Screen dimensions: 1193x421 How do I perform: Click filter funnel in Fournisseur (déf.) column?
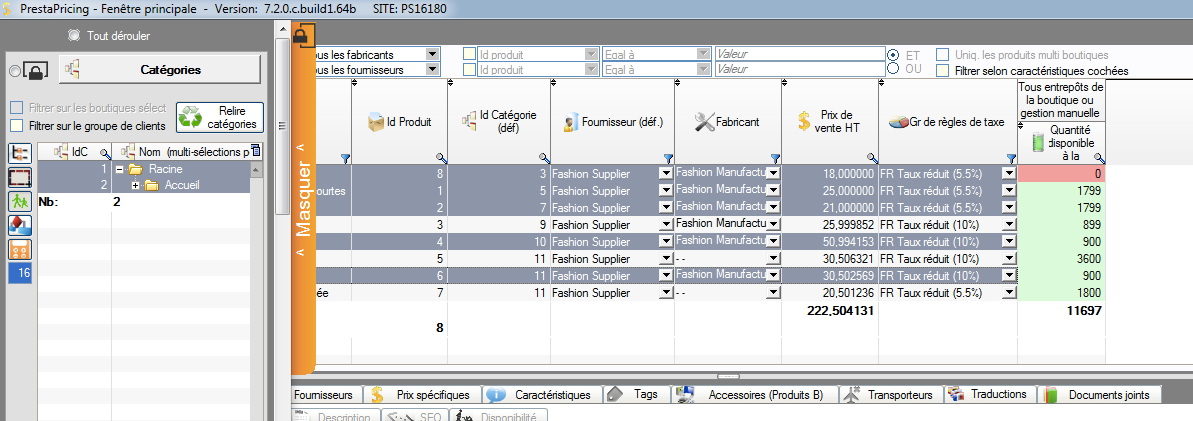pos(668,158)
